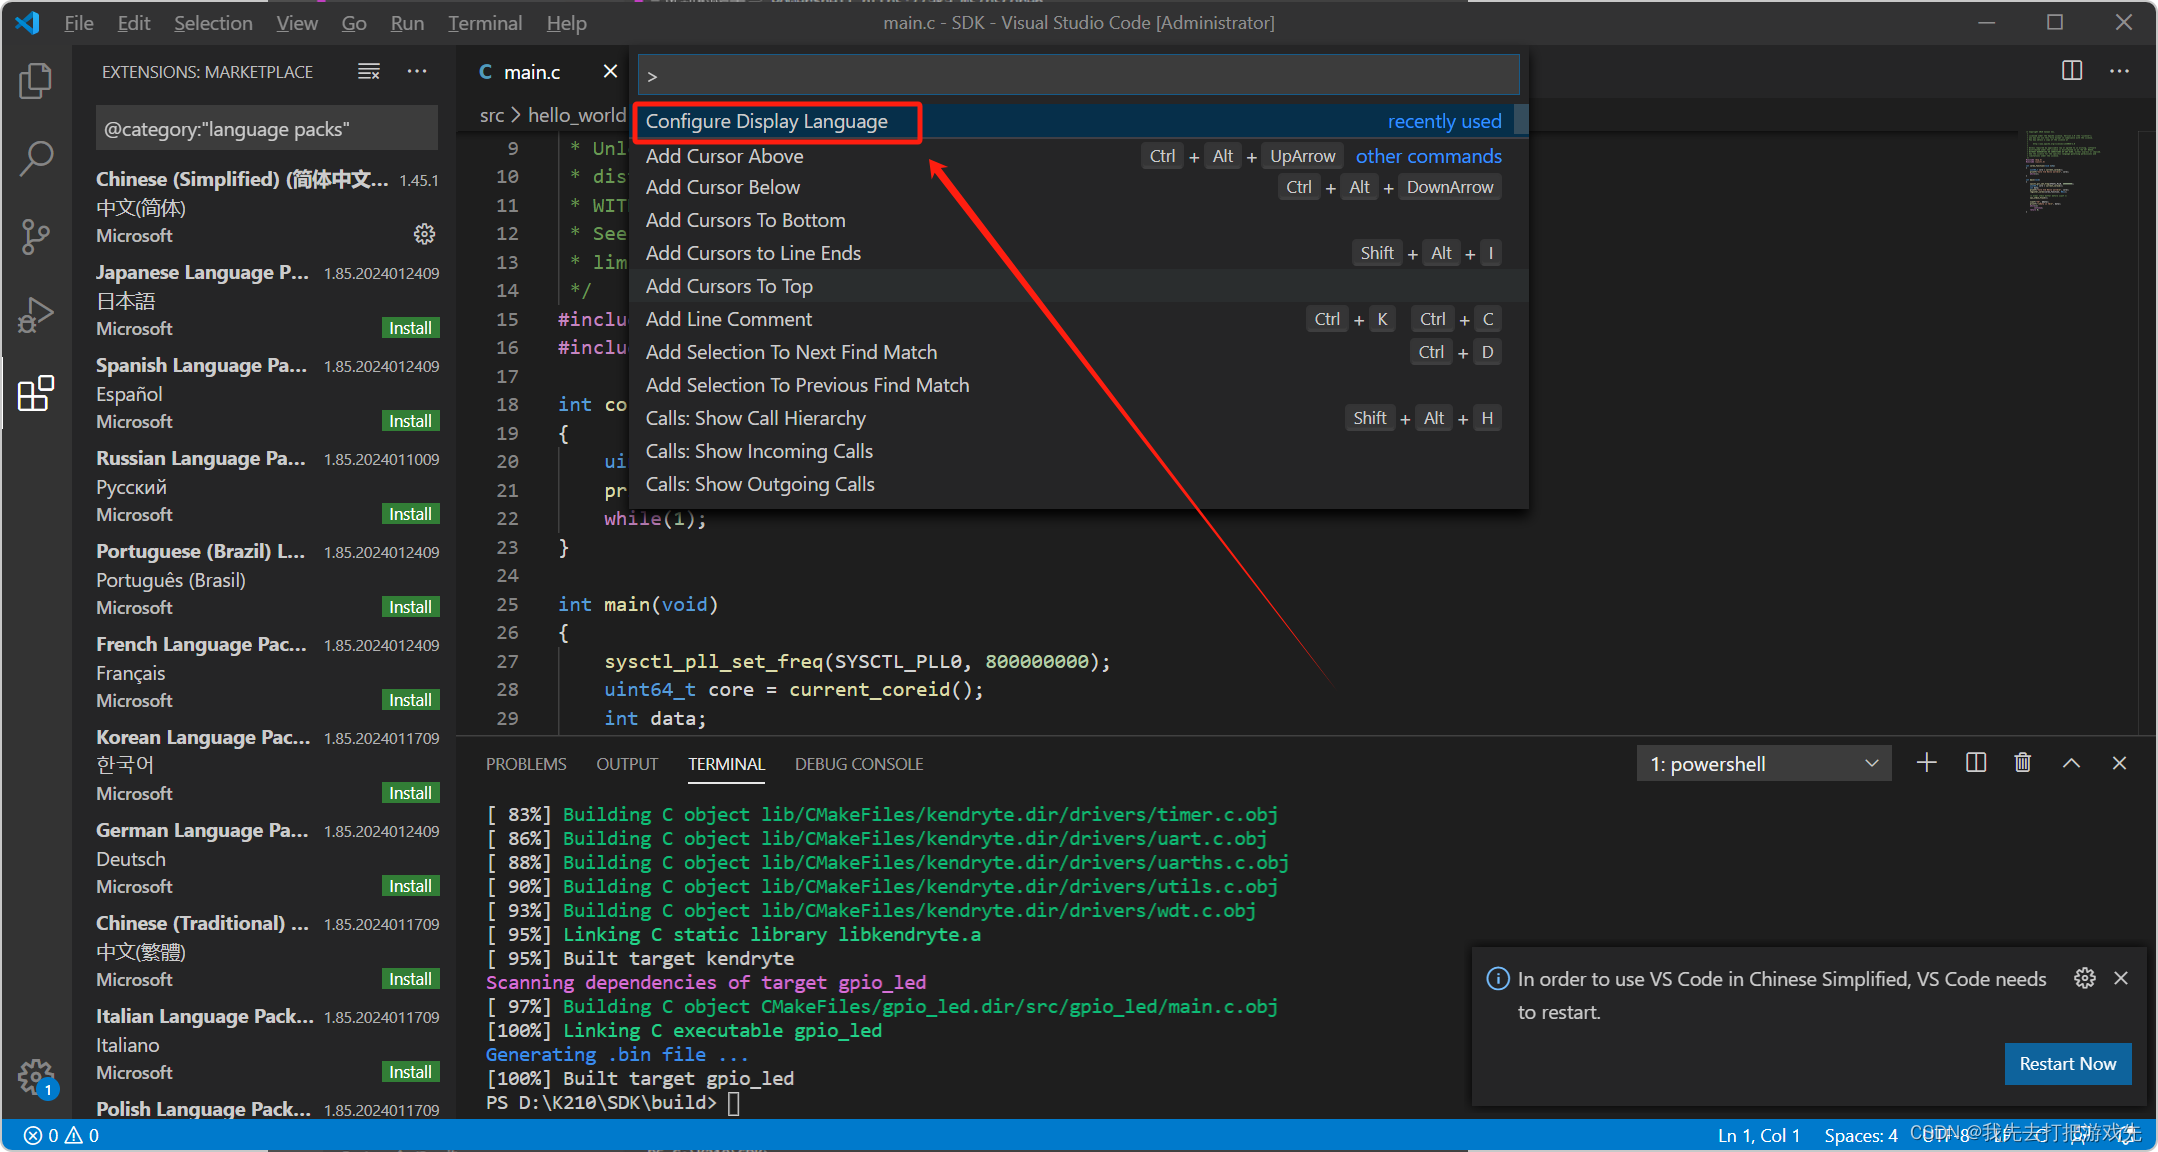Select Add Line Comment command
The width and height of the screenshot is (2158, 1152).
[1078, 319]
